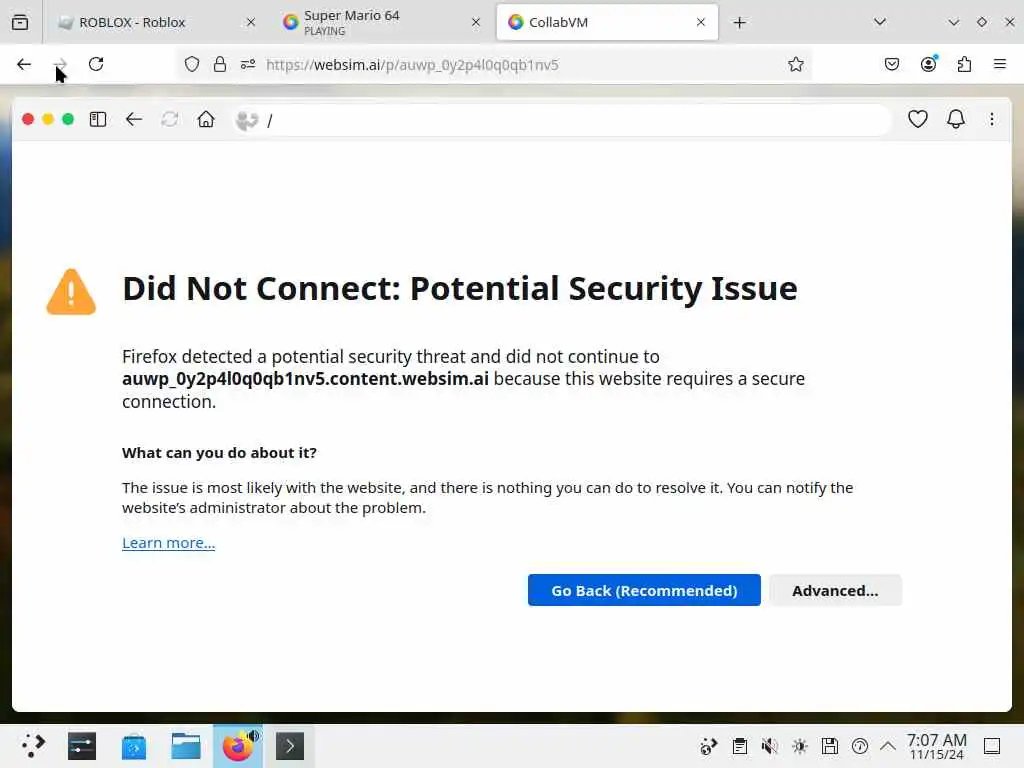Click the Firefox account icon
1024x768 pixels.
coord(929,65)
